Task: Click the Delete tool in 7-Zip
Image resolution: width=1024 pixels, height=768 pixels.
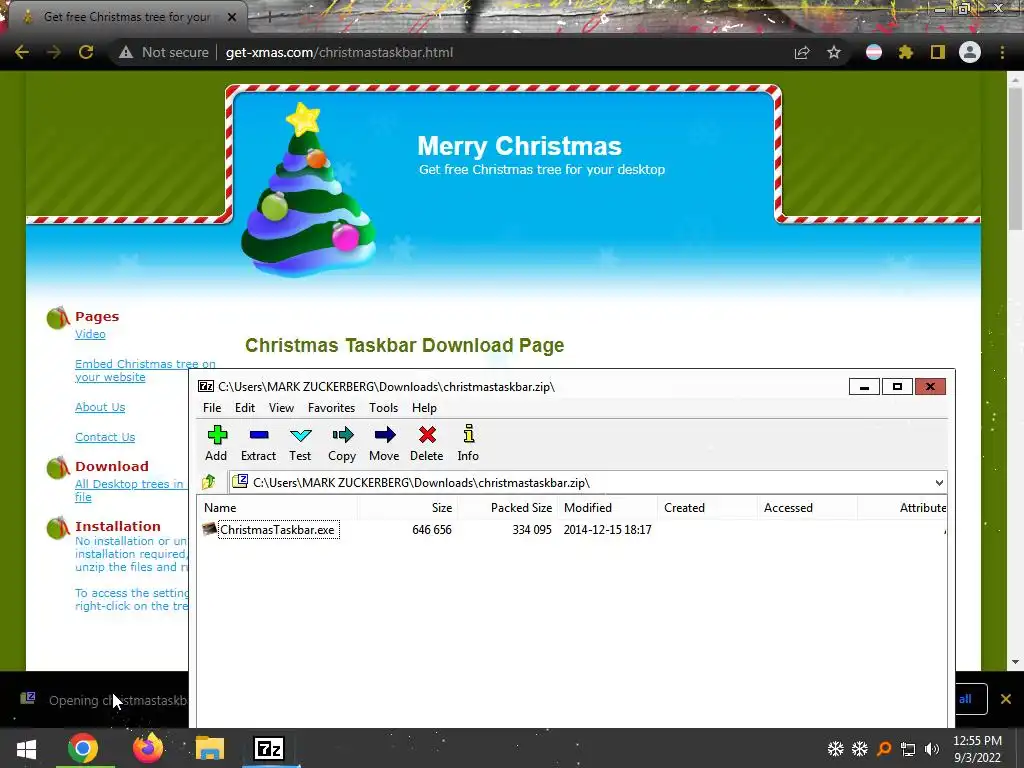Action: 426,443
